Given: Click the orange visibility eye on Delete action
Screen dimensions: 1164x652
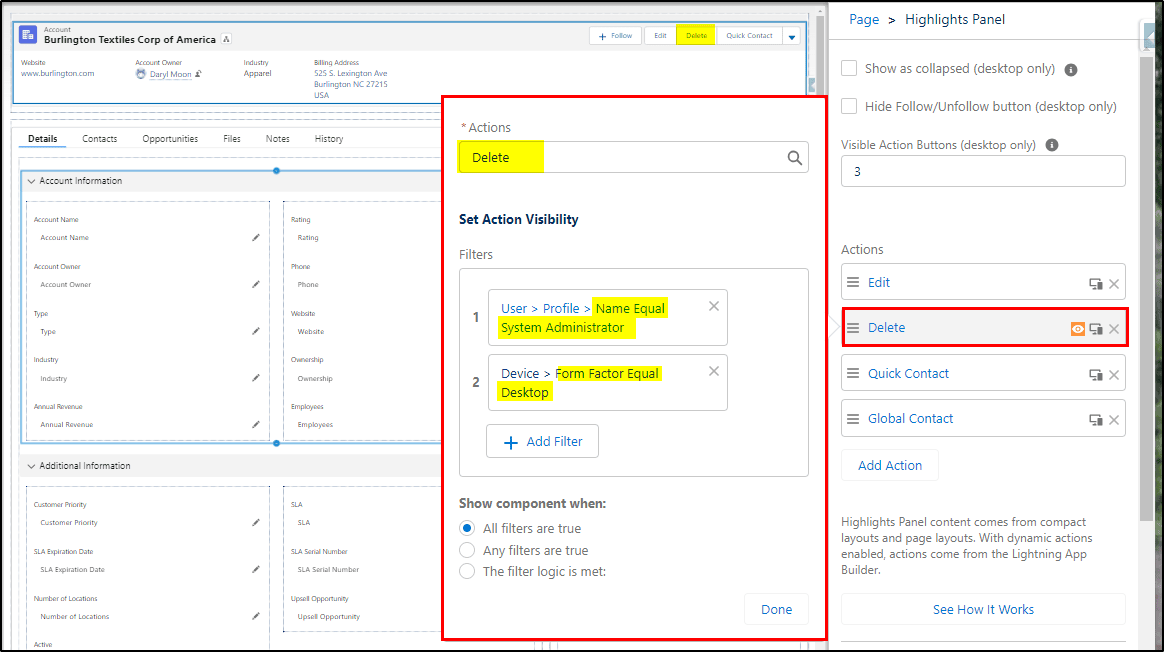Looking at the screenshot, I should click(1077, 328).
